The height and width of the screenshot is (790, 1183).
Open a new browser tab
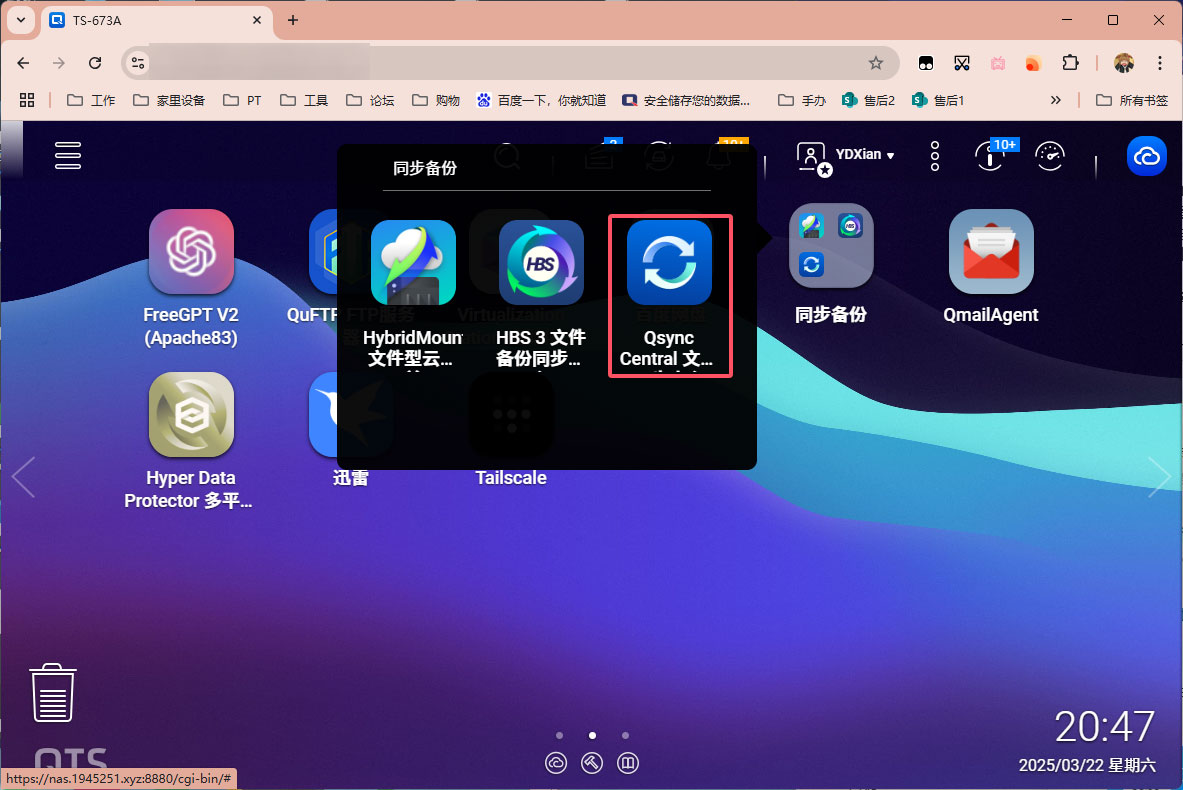[293, 20]
